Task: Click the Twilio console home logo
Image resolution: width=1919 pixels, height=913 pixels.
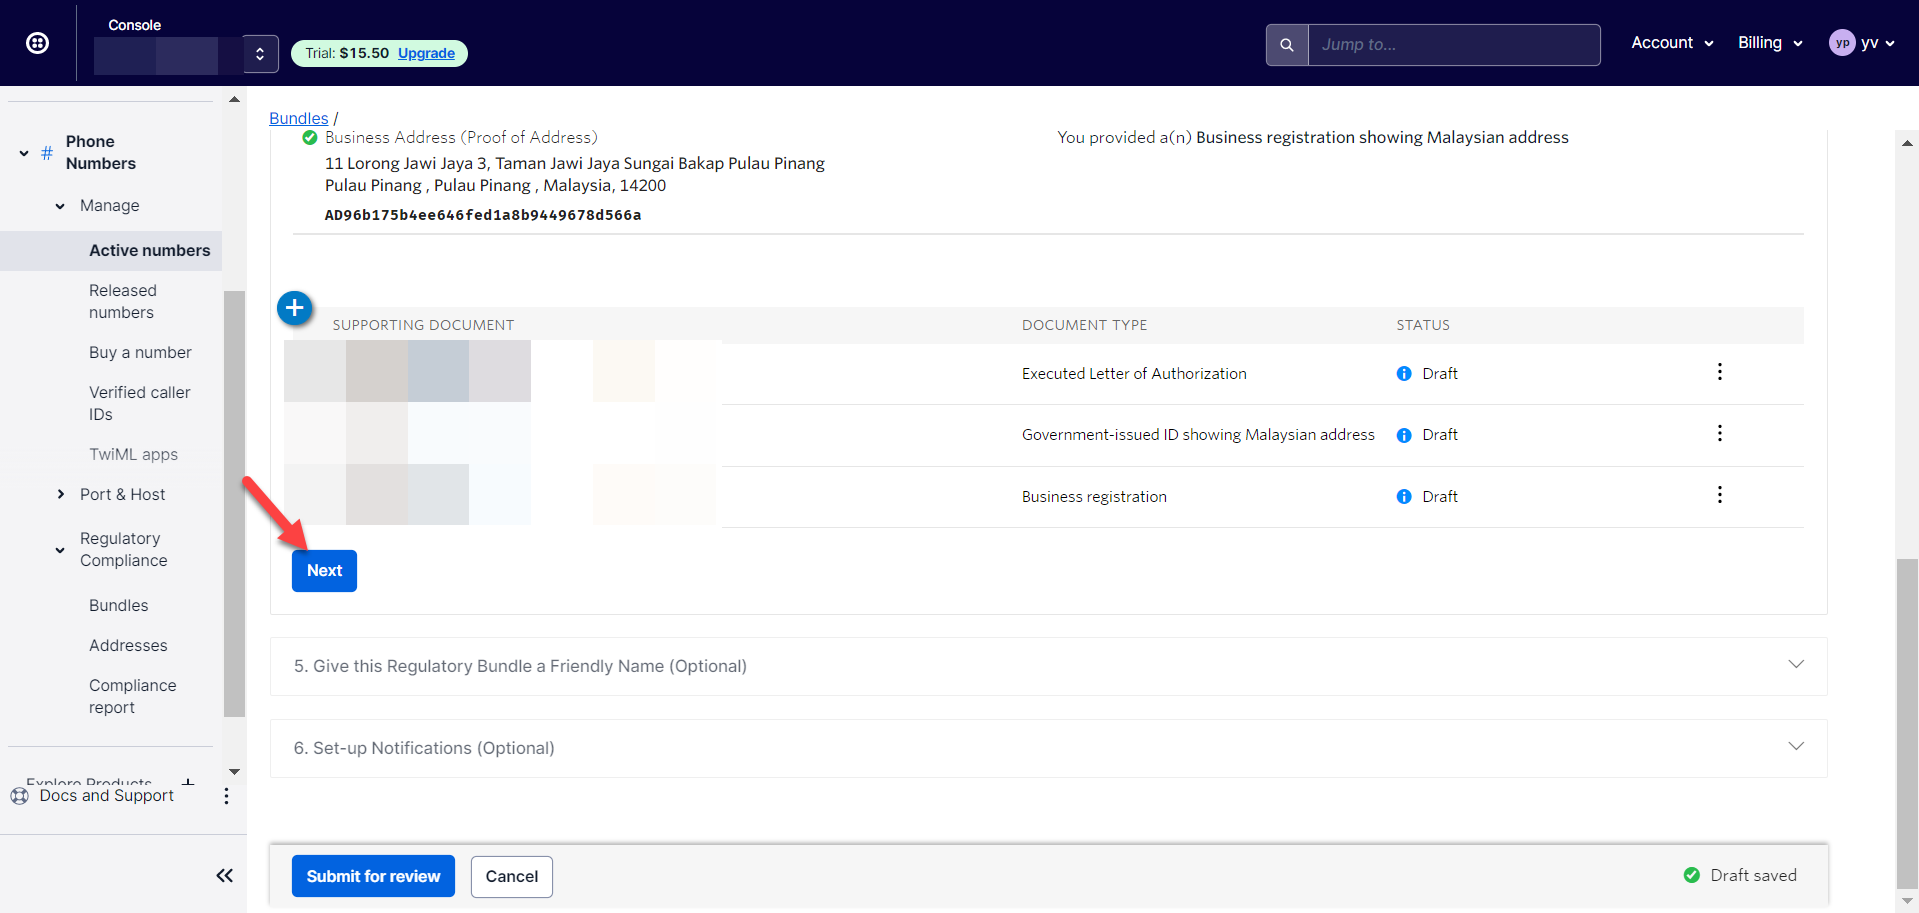Action: pos(37,43)
